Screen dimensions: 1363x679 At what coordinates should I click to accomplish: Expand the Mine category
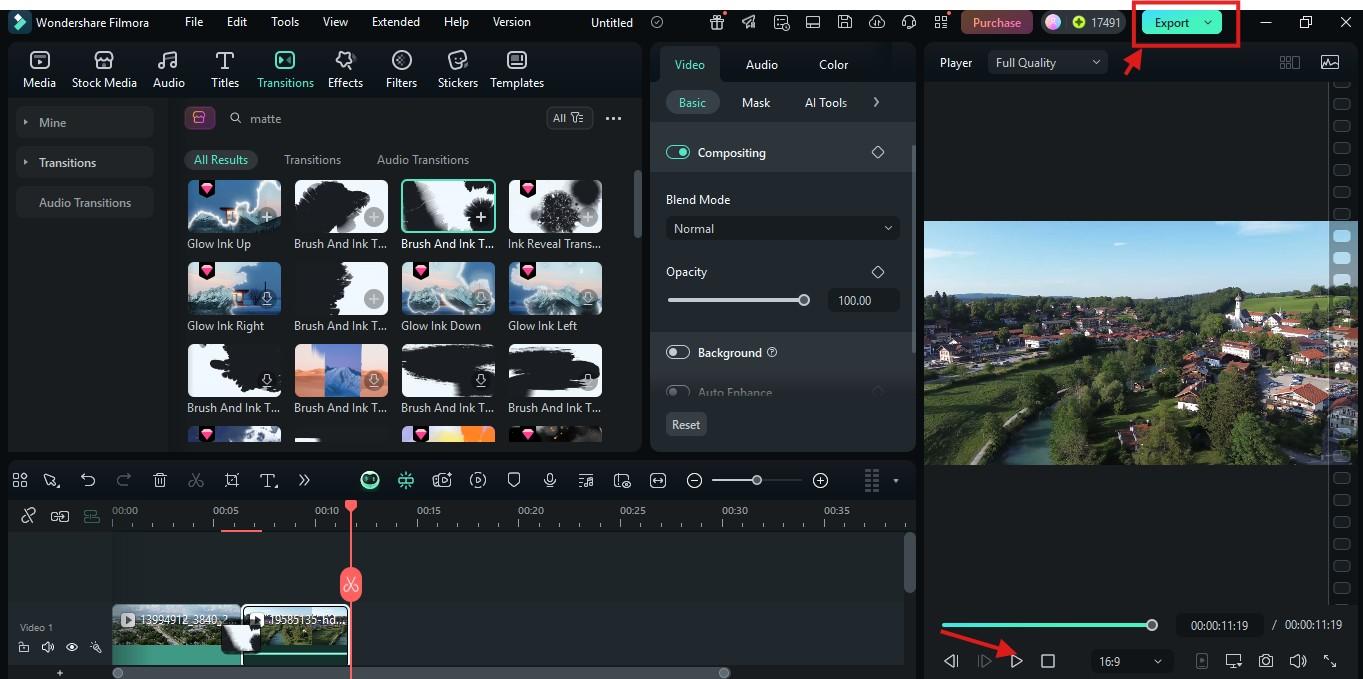pos(84,122)
